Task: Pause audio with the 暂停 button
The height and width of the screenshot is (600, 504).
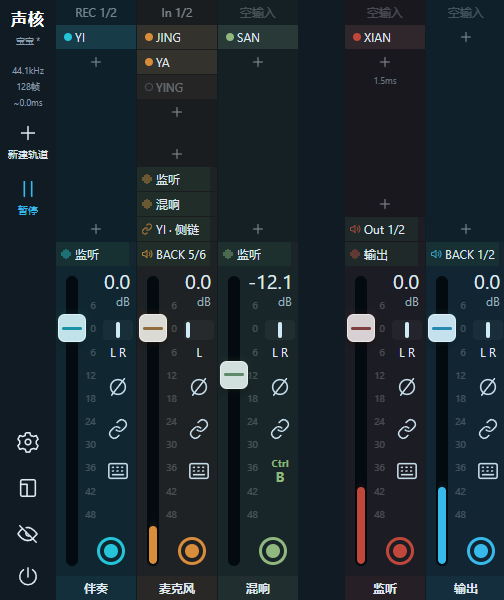Action: click(28, 198)
